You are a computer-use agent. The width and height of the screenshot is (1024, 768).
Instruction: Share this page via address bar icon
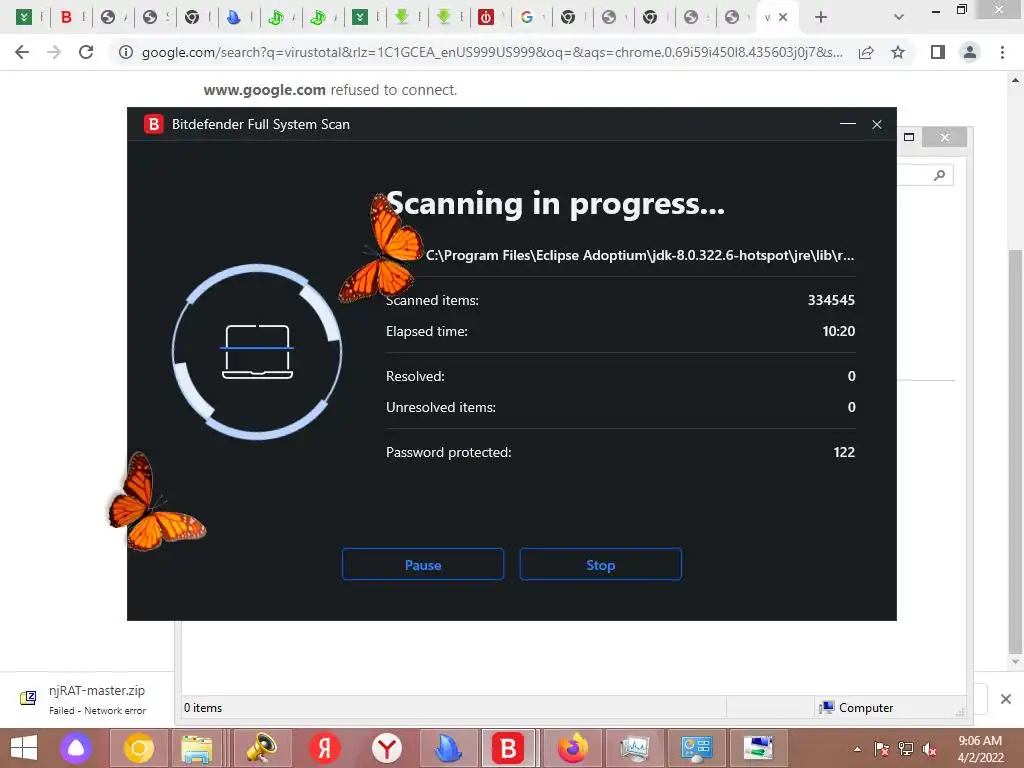tap(866, 52)
